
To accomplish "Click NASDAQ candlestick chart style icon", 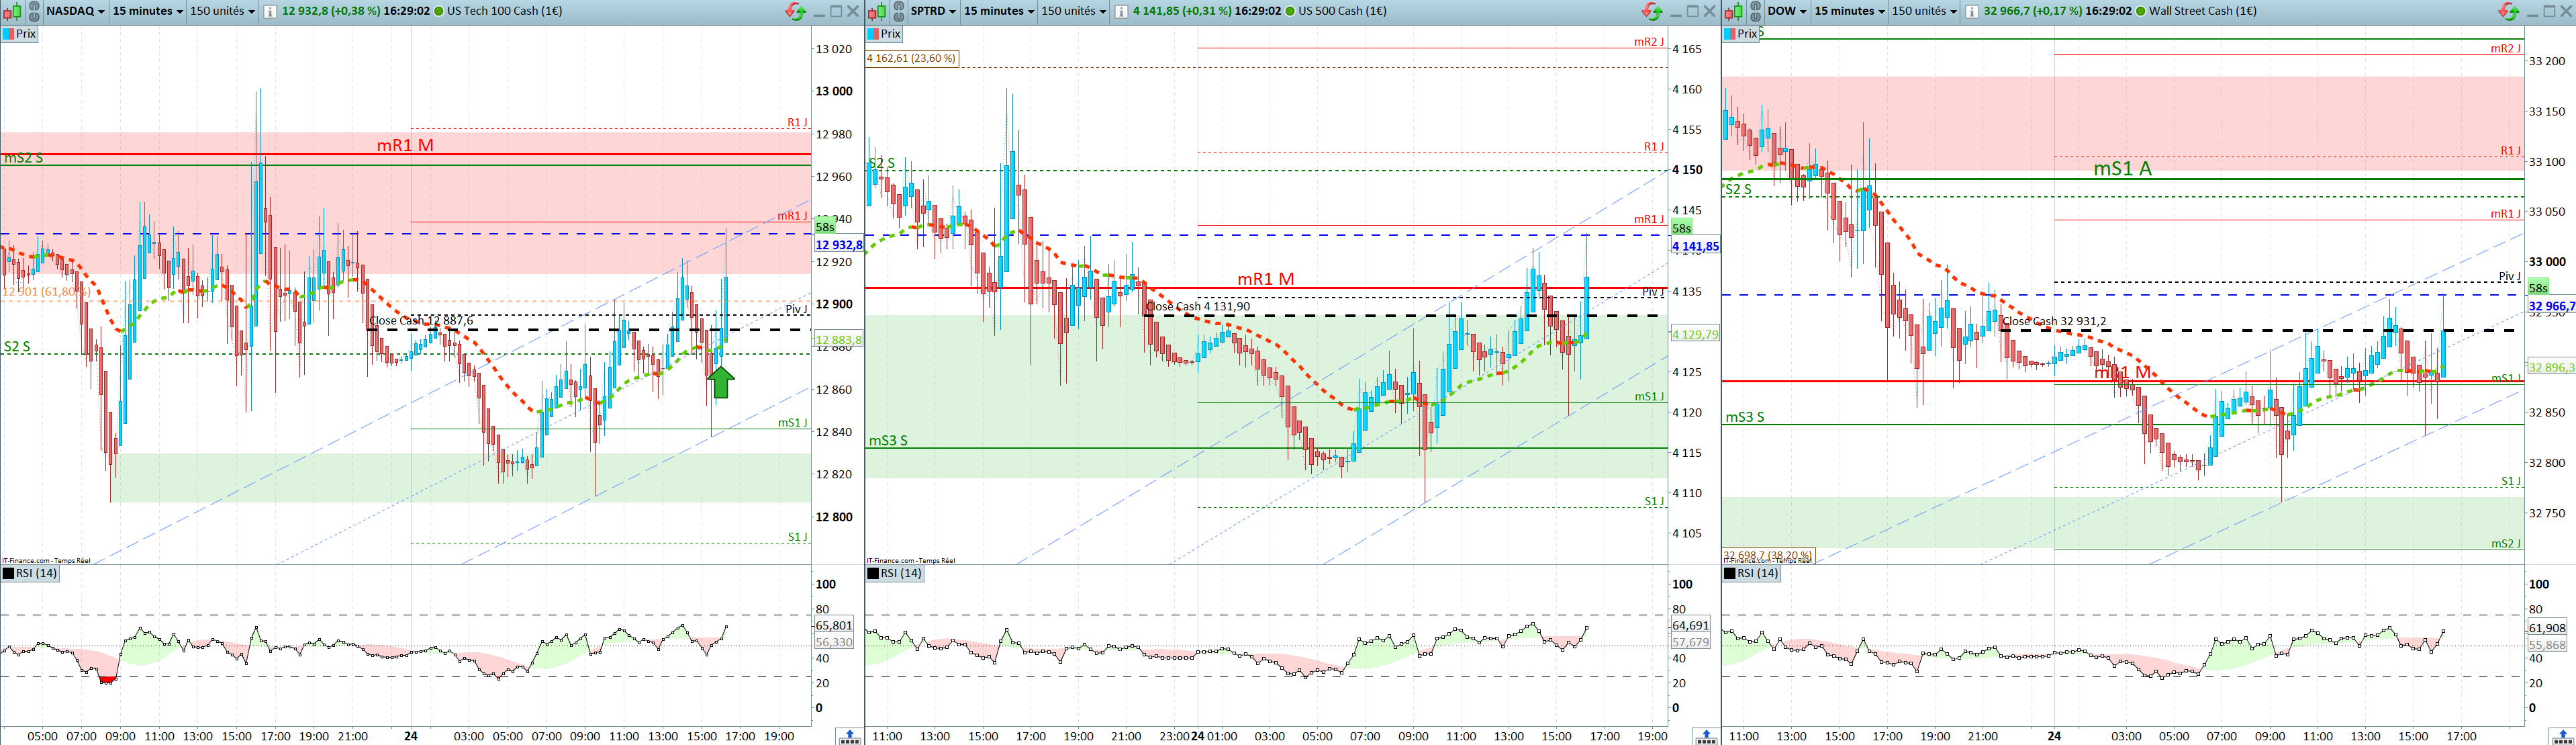I will pyautogui.click(x=12, y=11).
